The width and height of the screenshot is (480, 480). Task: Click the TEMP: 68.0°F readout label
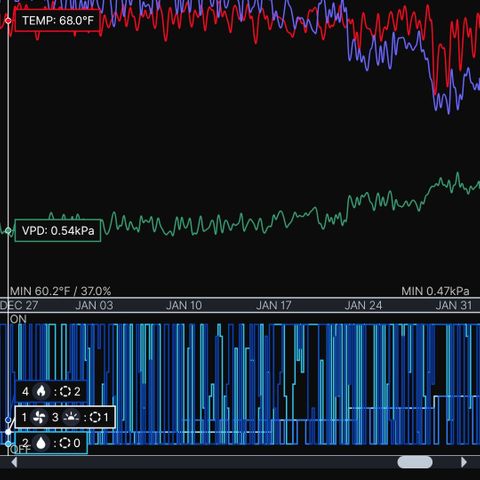(58, 21)
